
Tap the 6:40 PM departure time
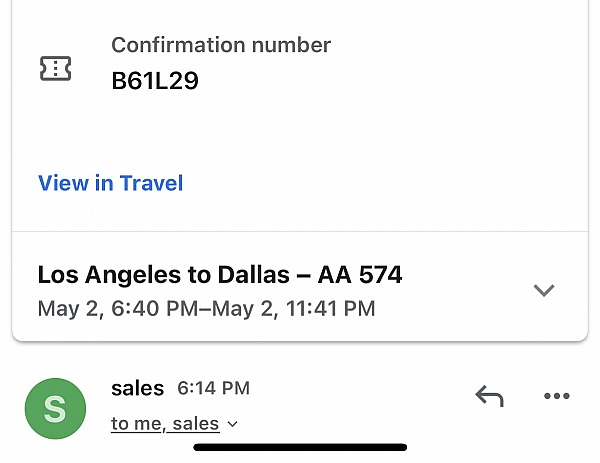(155, 308)
